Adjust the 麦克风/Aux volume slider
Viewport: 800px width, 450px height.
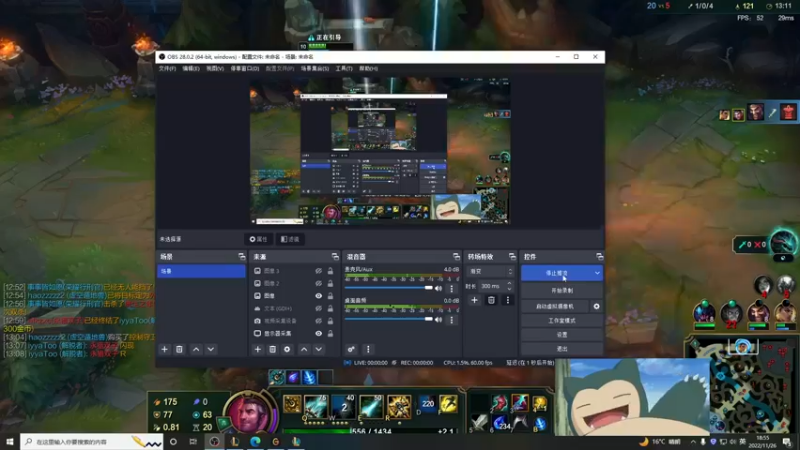pos(389,288)
